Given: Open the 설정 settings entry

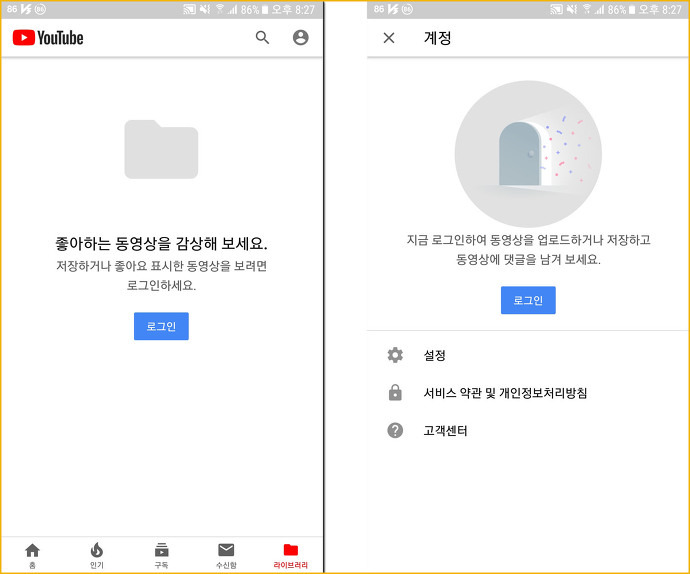Looking at the screenshot, I should coord(528,355).
